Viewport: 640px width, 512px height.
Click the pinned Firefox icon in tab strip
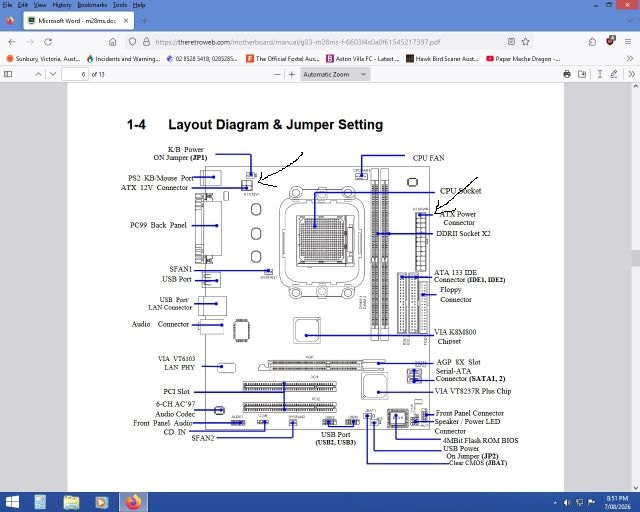10,20
